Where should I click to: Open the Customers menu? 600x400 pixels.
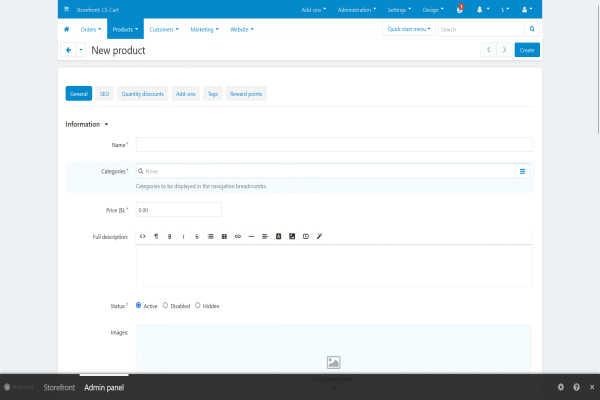click(164, 29)
